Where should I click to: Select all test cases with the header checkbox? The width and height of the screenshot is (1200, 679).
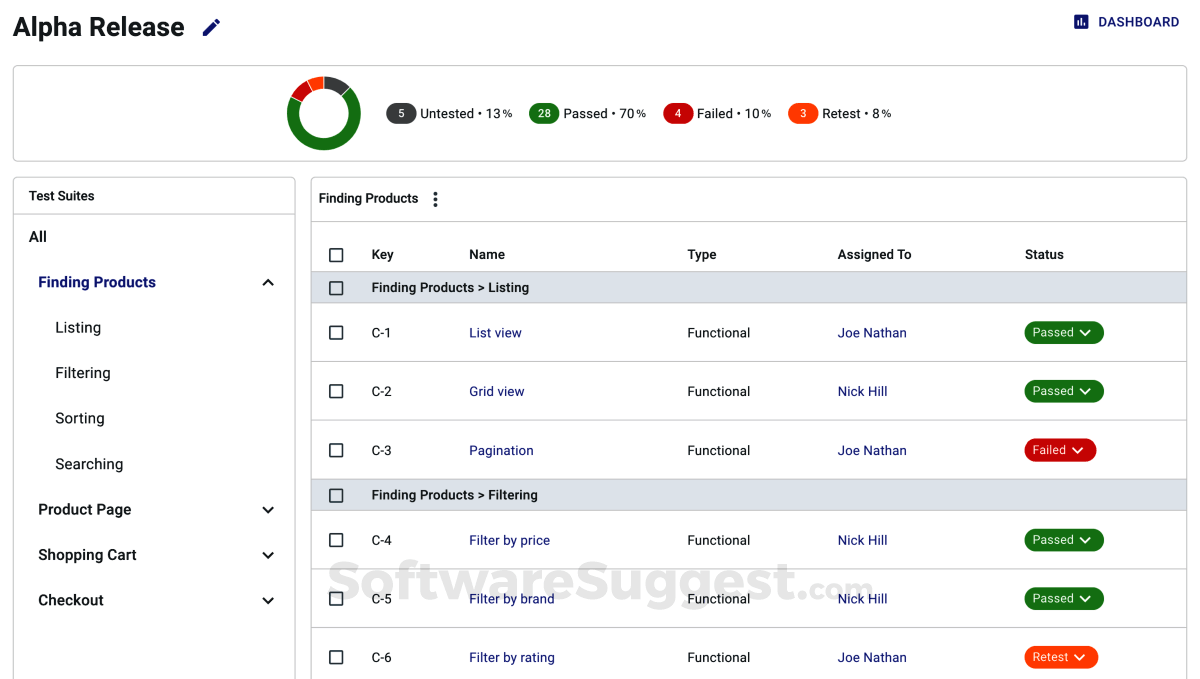click(x=336, y=254)
